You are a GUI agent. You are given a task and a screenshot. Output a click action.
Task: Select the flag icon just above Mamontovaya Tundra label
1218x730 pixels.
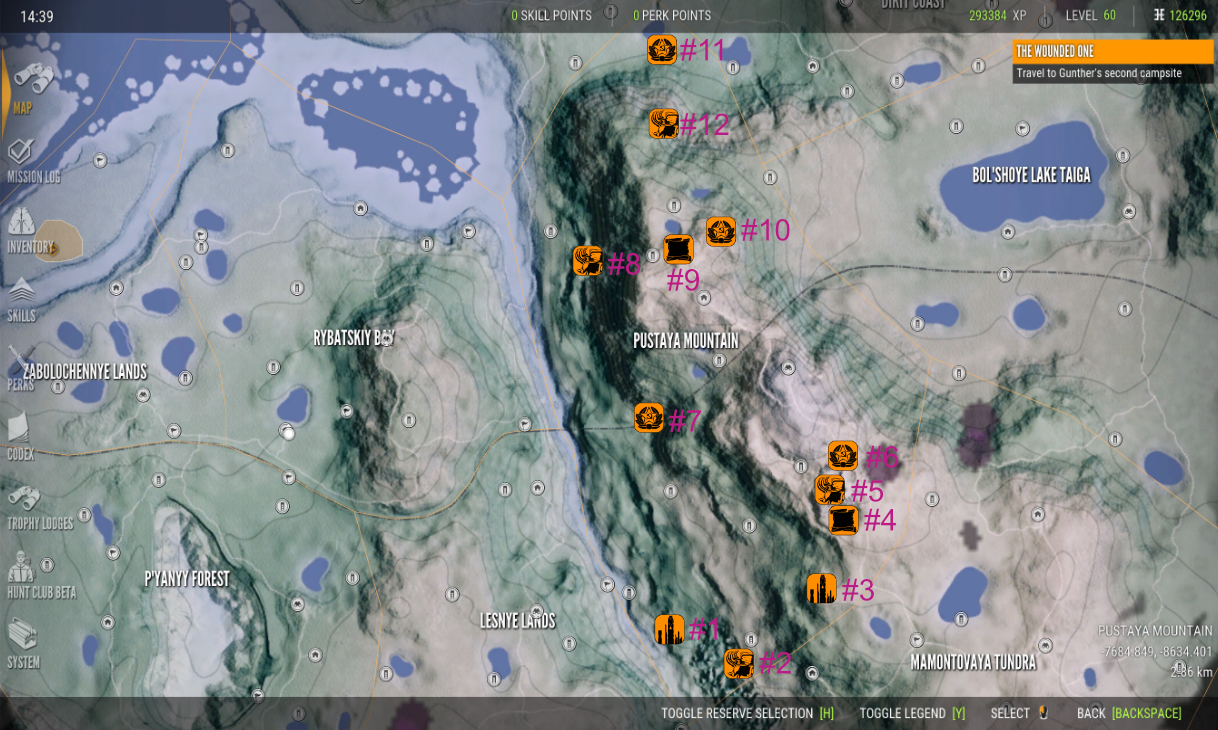coord(917,640)
